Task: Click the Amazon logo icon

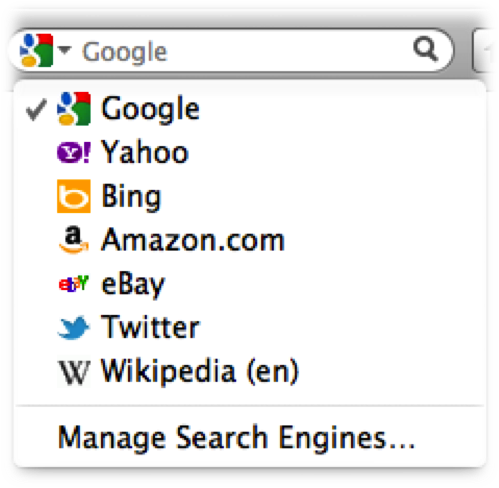Action: pos(74,240)
